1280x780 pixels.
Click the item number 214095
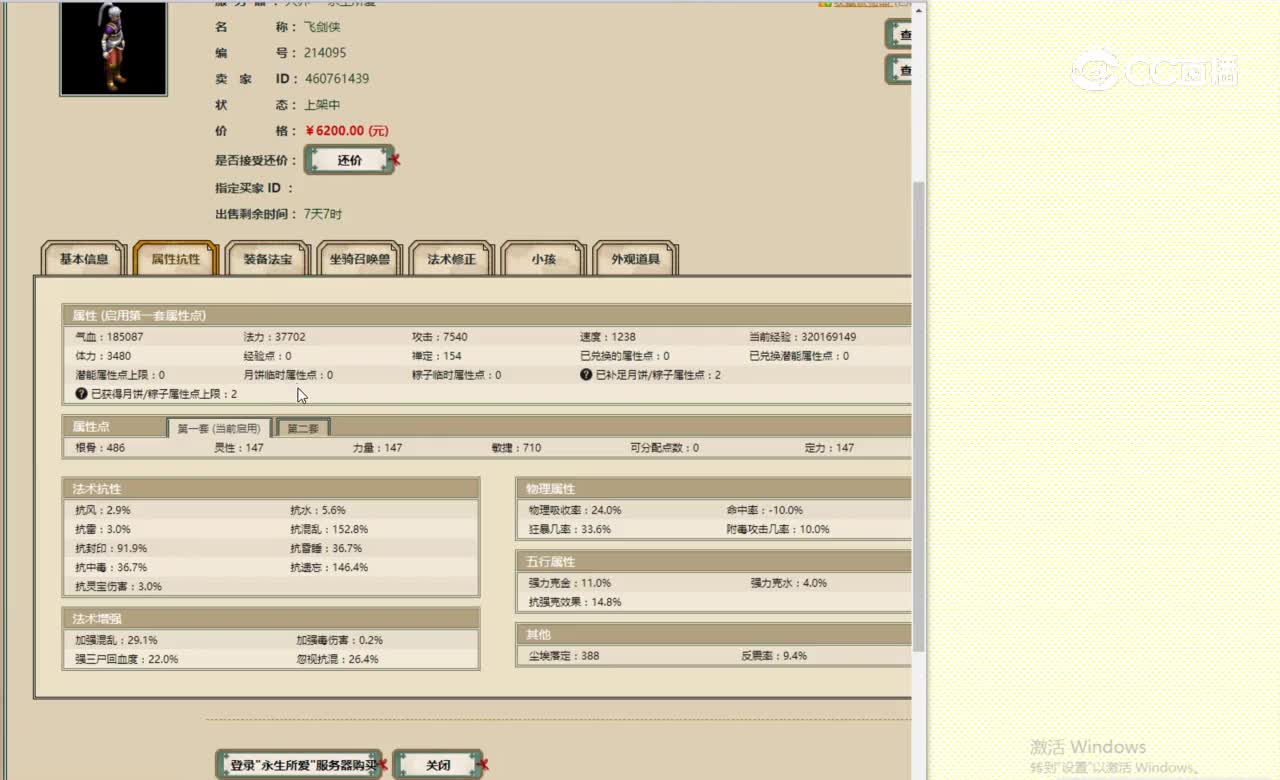(325, 53)
